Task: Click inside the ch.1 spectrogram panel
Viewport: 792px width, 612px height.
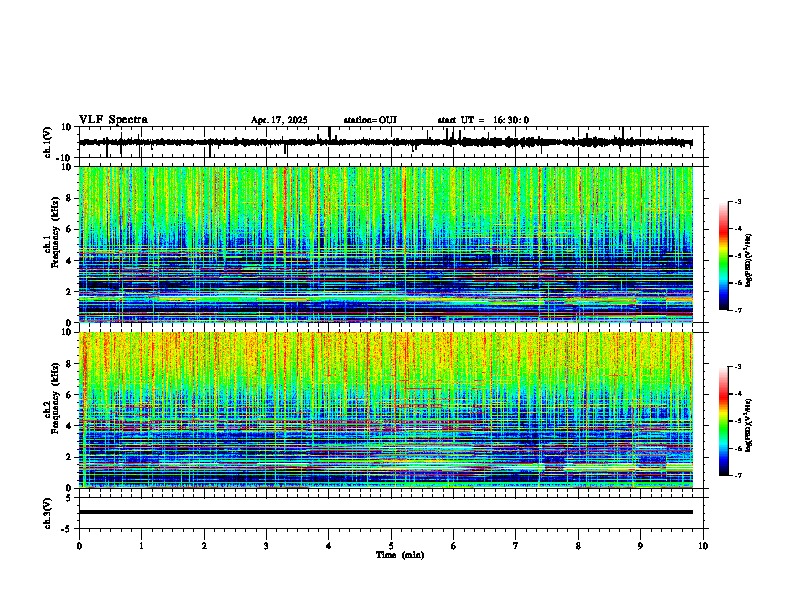Action: coord(386,244)
